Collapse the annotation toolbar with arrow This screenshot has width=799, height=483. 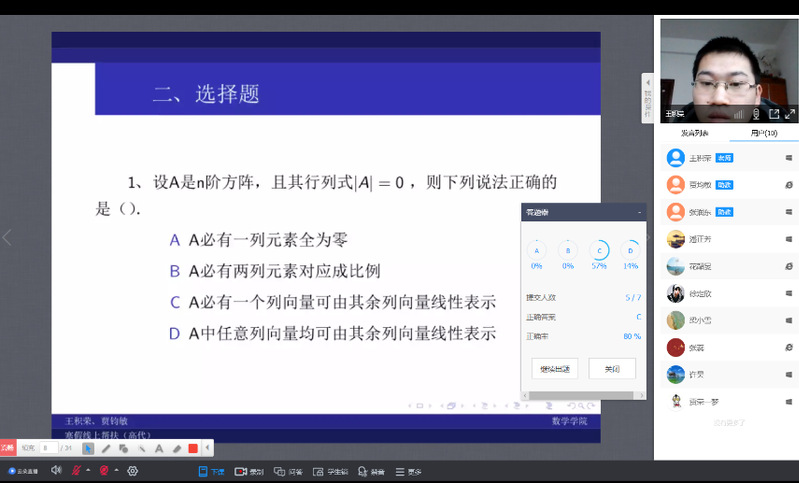[208, 448]
